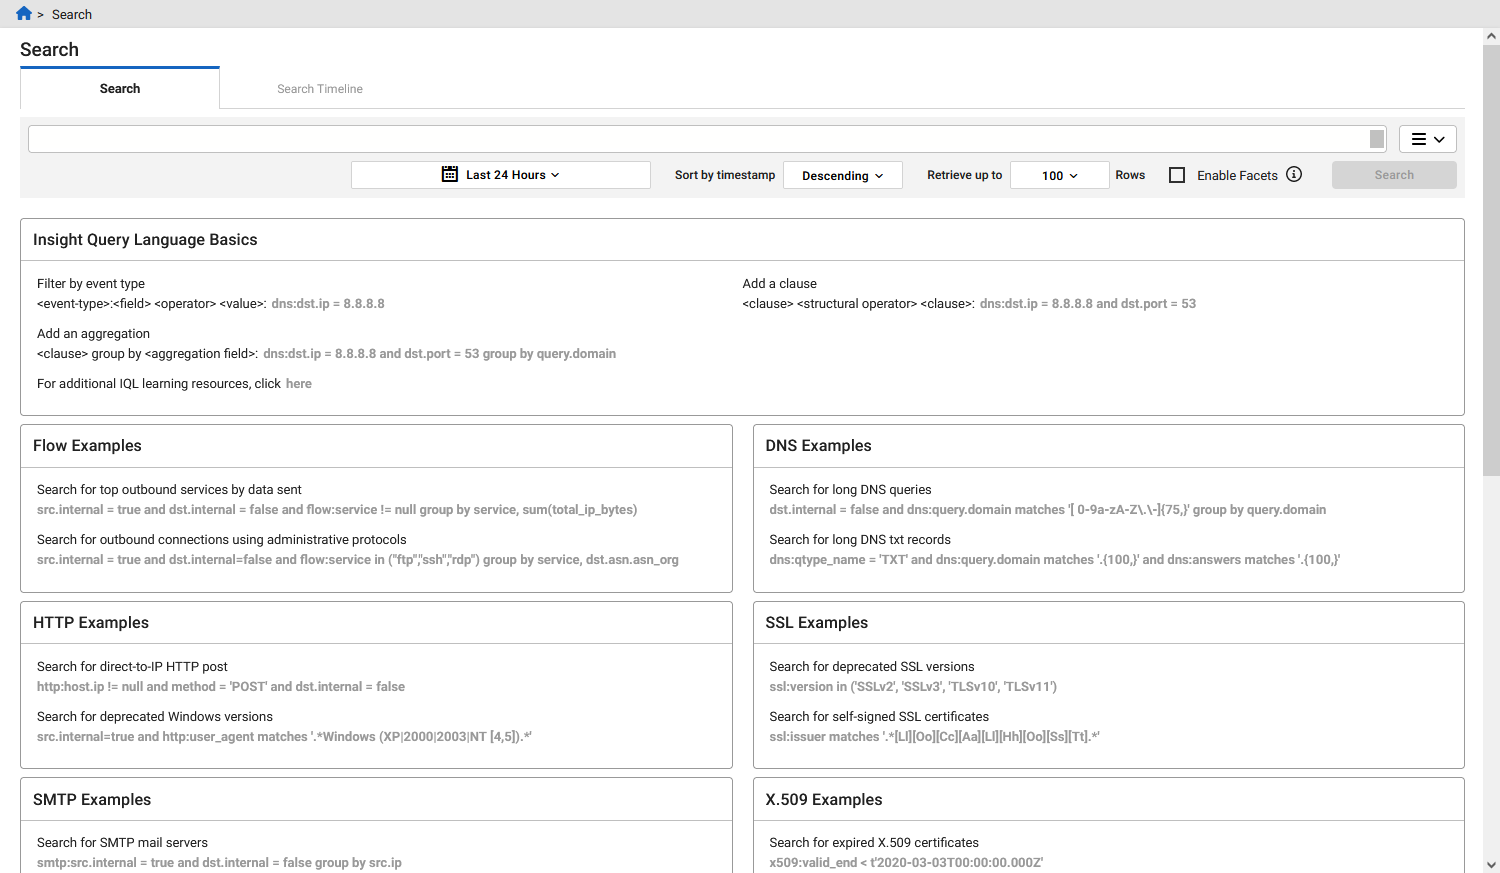Open the calendar icon in the date range selector
The width and height of the screenshot is (1500, 873).
point(449,173)
